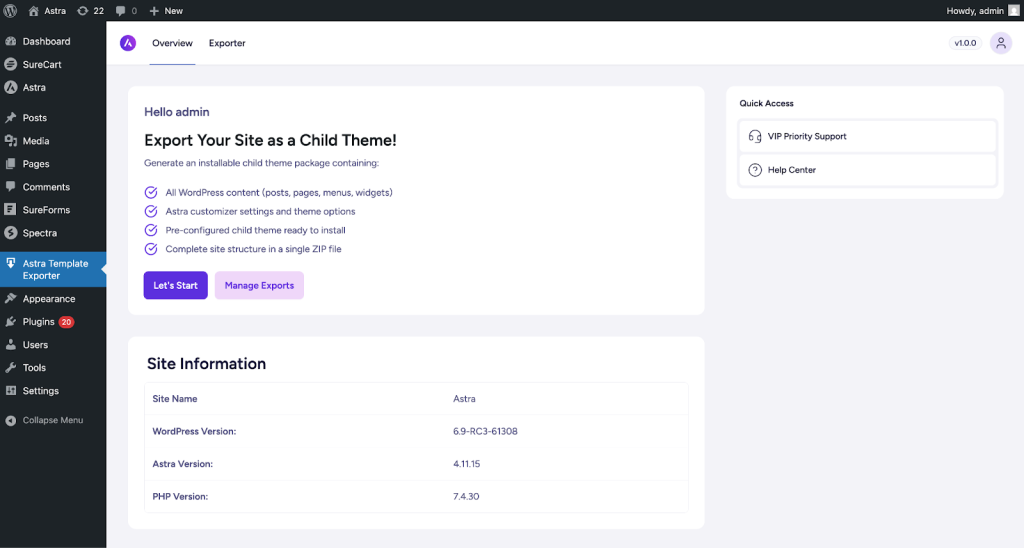The width and height of the screenshot is (1024, 548).
Task: Click the admin avatar in top right
Action: 1013,10
